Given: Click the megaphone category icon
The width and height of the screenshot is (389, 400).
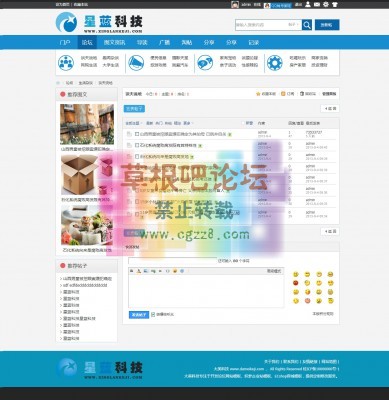Looking at the screenshot, I should (x=136, y=62).
